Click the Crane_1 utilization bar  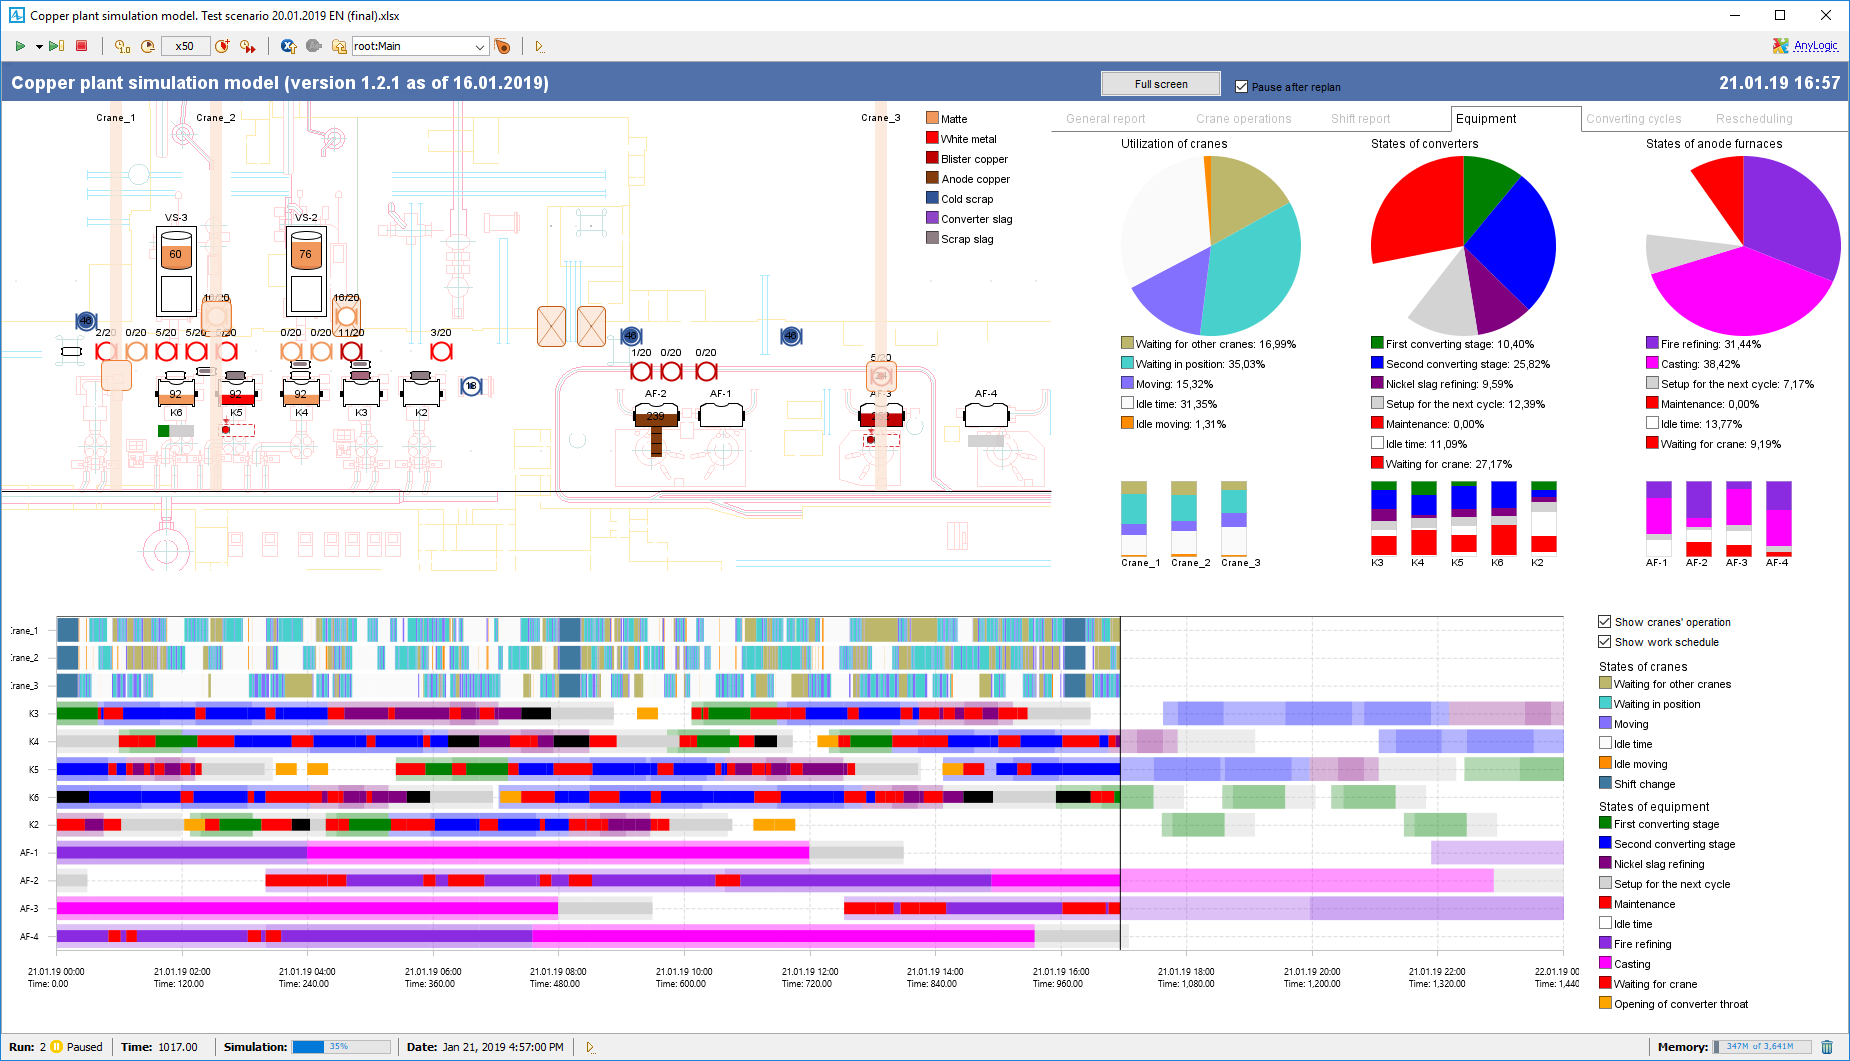pos(1134,518)
